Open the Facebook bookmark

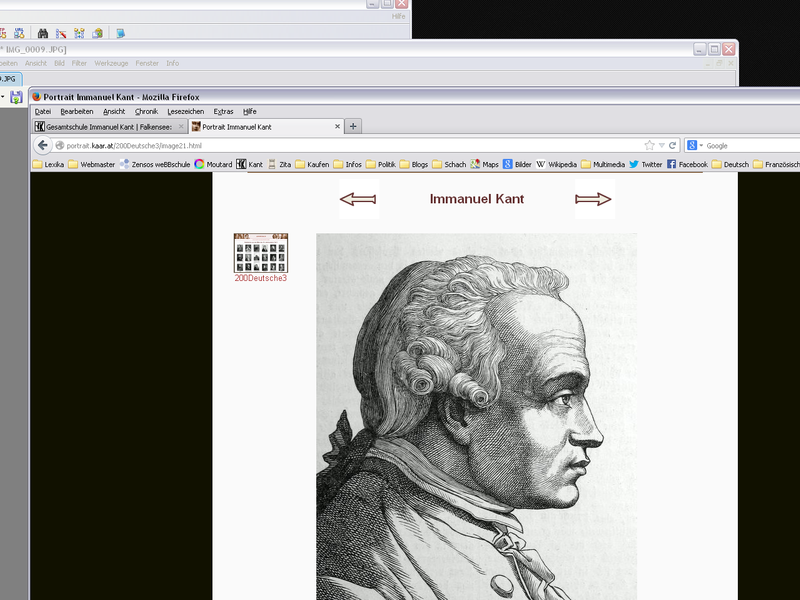[687, 164]
